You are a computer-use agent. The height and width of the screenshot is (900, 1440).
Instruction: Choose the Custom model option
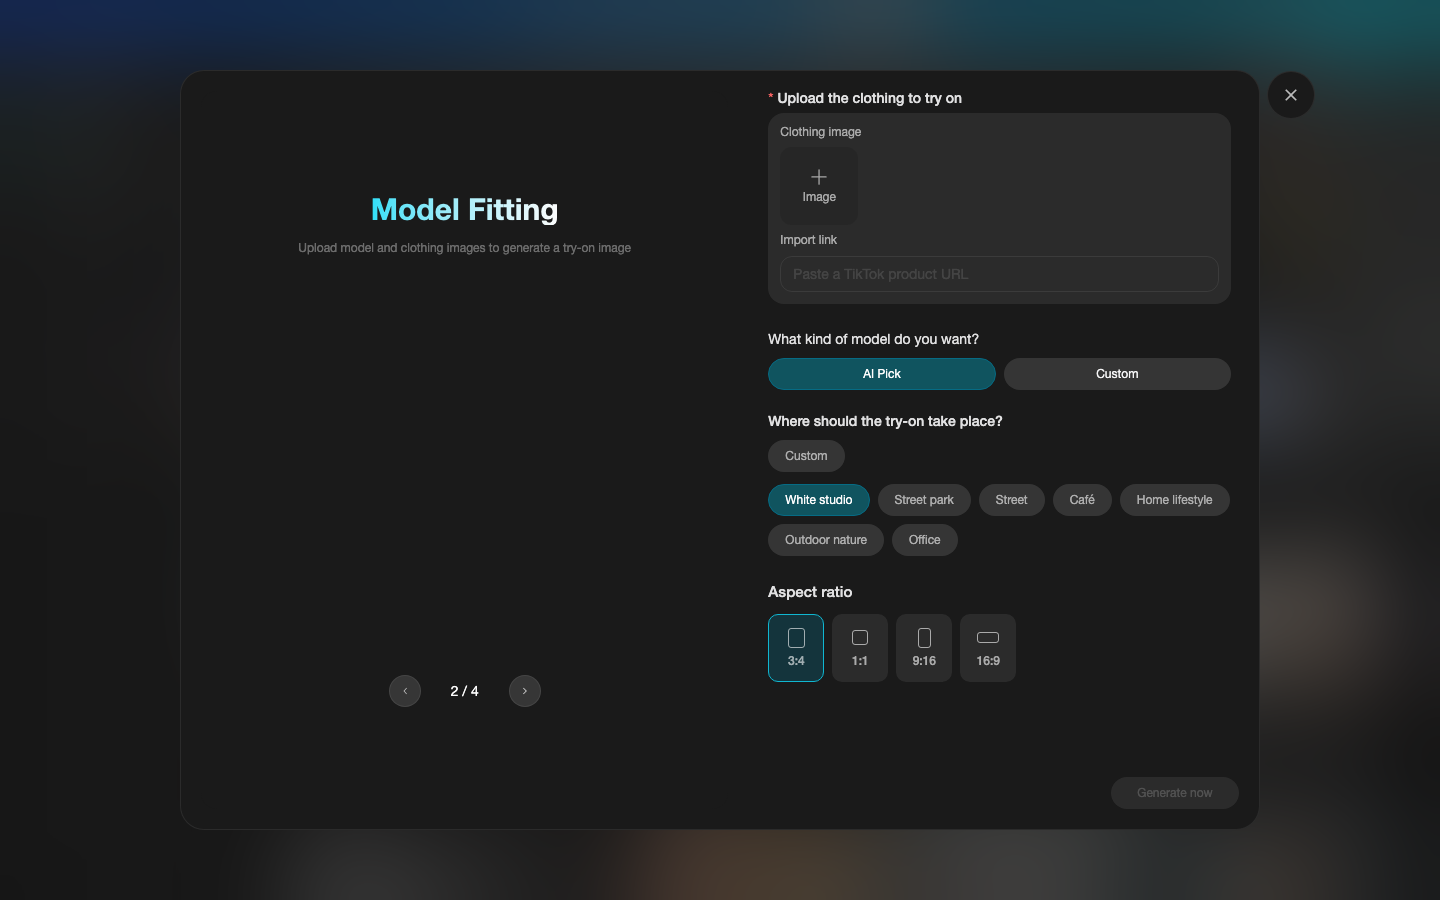(x=1117, y=374)
